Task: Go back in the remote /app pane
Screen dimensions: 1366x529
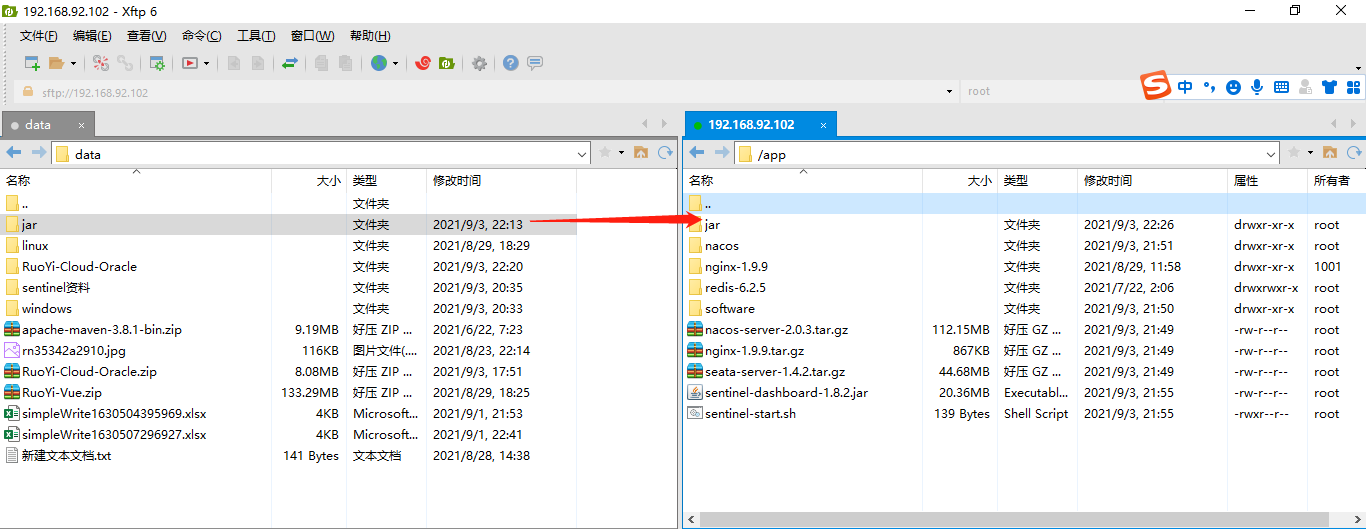Action: pyautogui.click(x=697, y=153)
